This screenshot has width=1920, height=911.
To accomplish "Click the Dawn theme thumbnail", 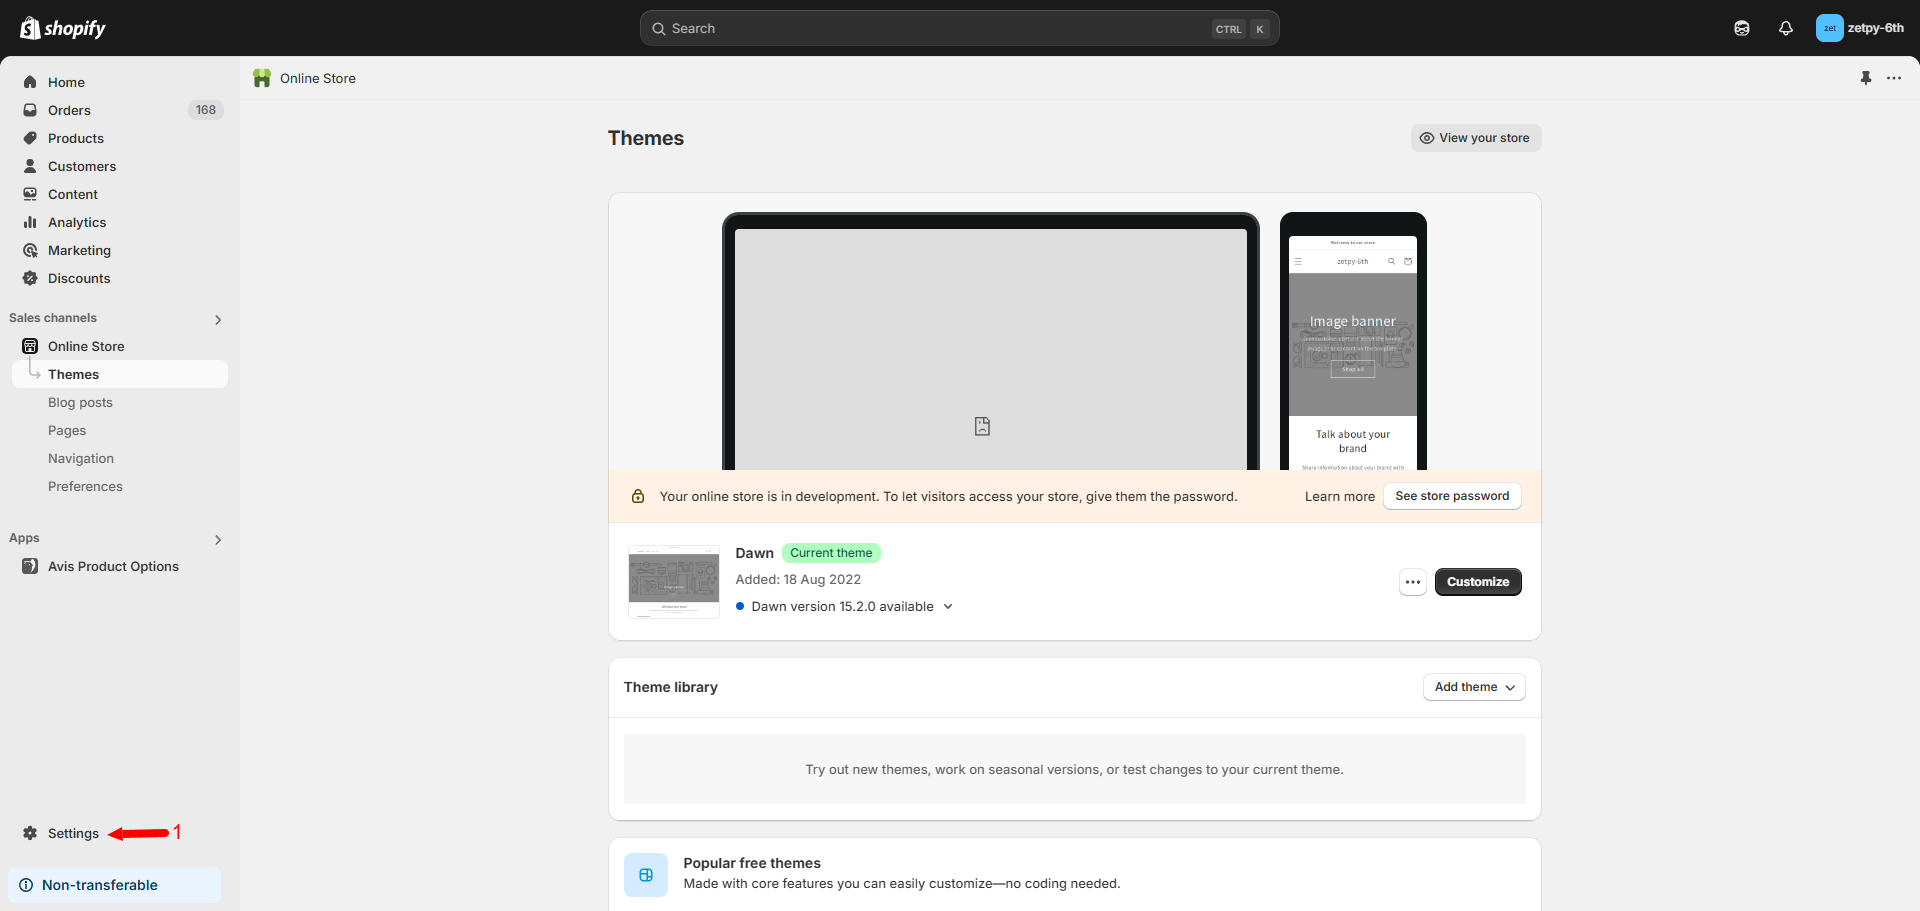I will (674, 582).
